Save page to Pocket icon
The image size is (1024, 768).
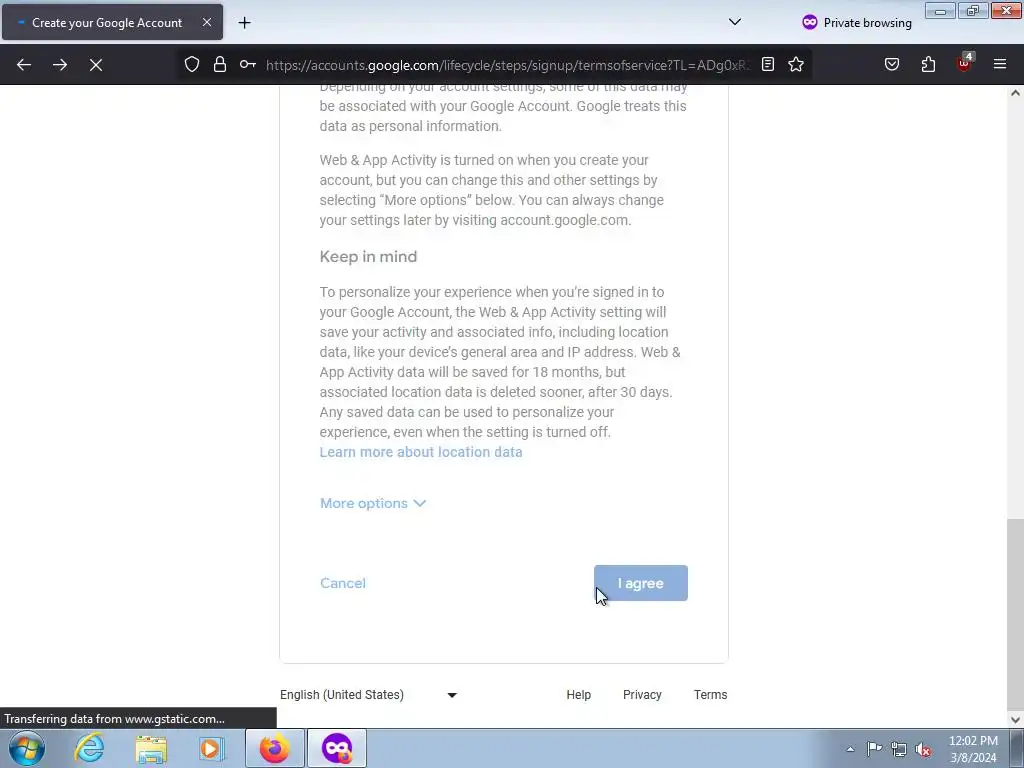tap(892, 65)
